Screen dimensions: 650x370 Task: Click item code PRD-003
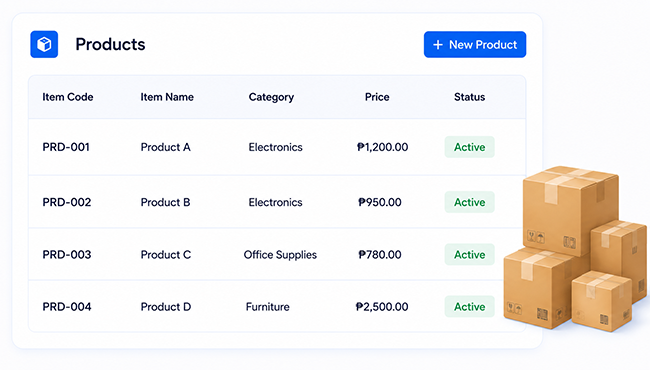(x=67, y=254)
